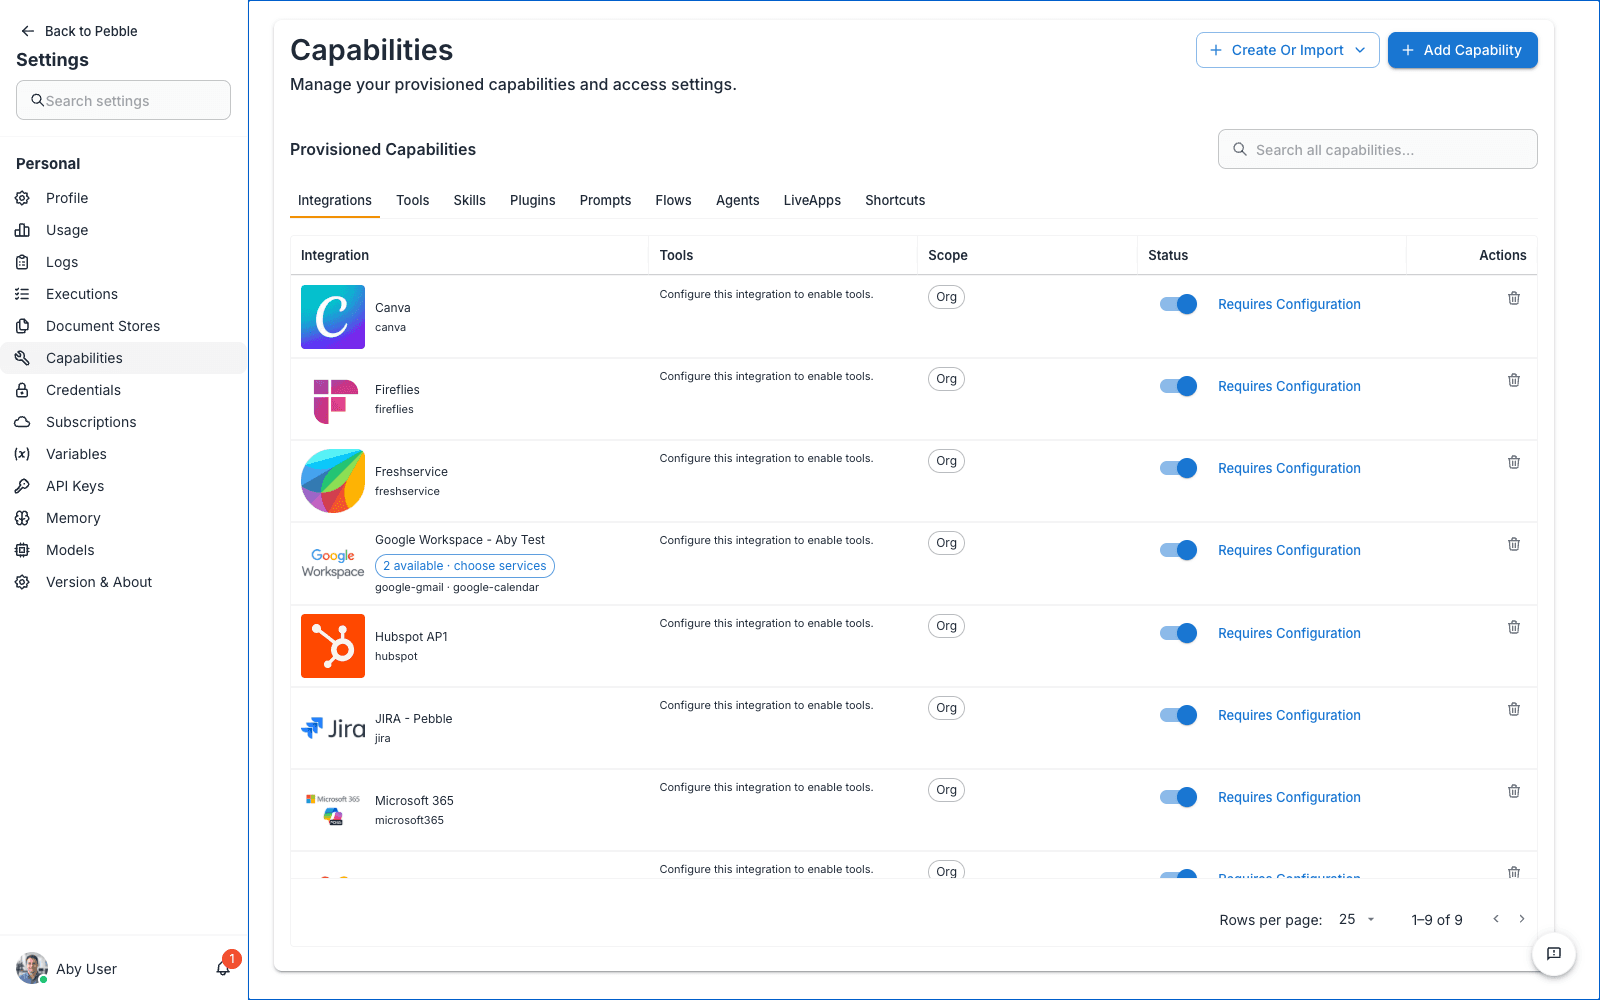Image resolution: width=1600 pixels, height=1000 pixels.
Task: Click the trash icon for JIRA - Pebble
Action: [1514, 709]
